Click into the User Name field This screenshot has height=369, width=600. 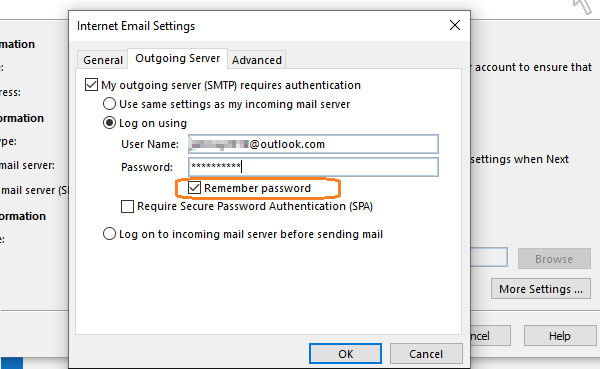point(313,144)
